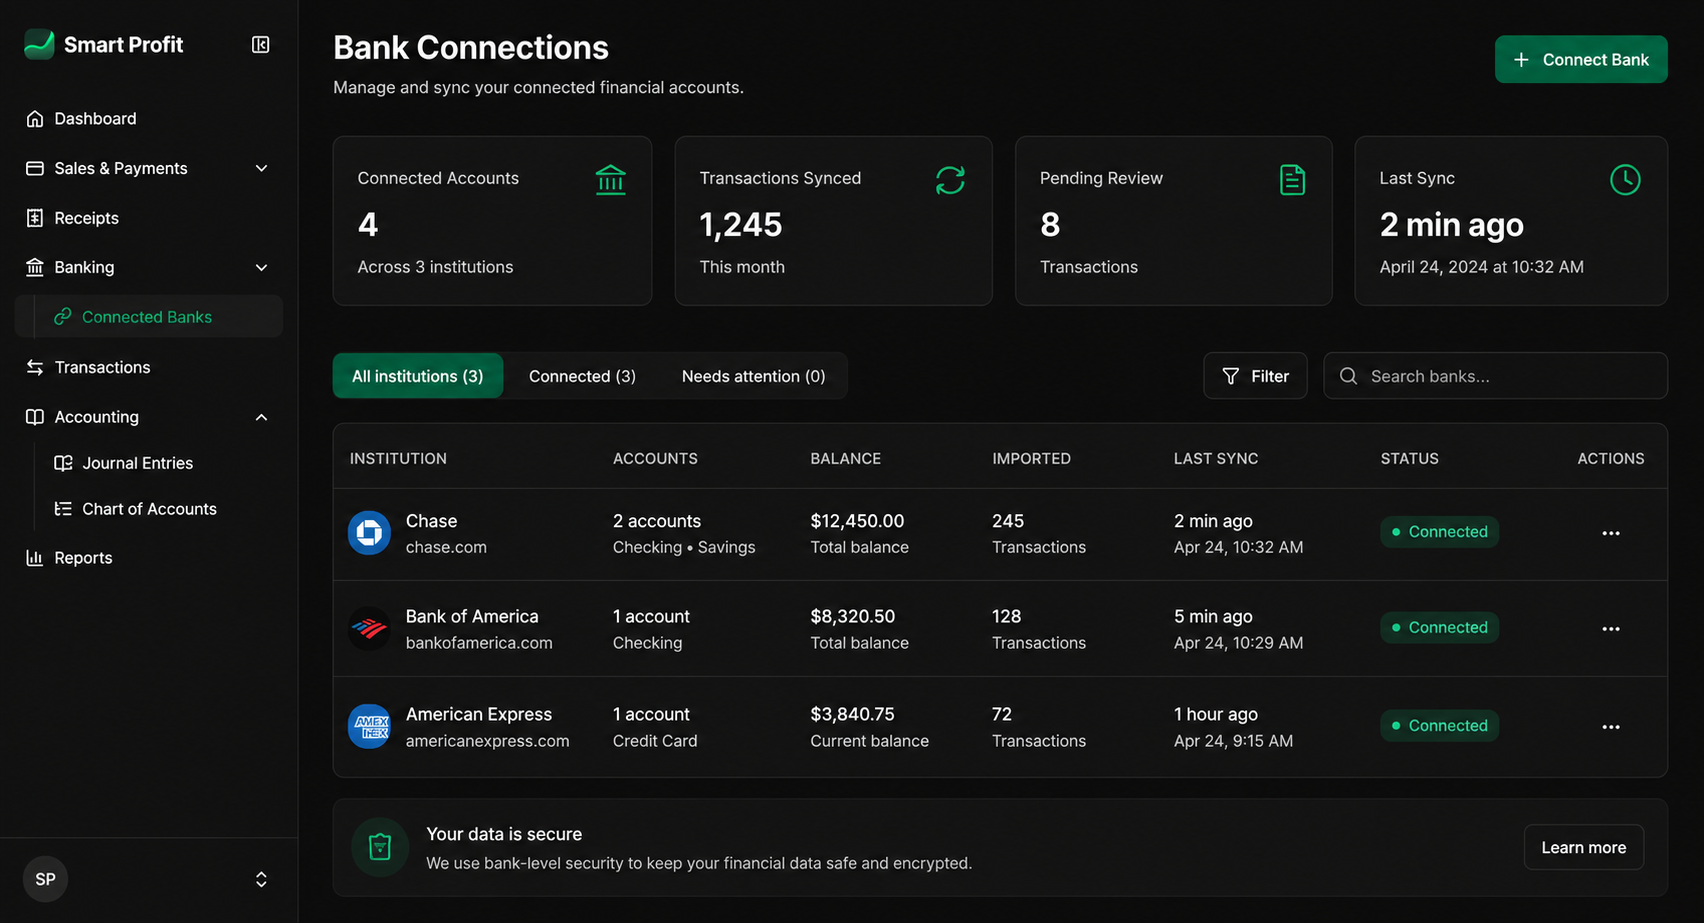This screenshot has height=923, width=1704.
Task: Open the account switcher up-down chevron
Action: [x=261, y=879]
